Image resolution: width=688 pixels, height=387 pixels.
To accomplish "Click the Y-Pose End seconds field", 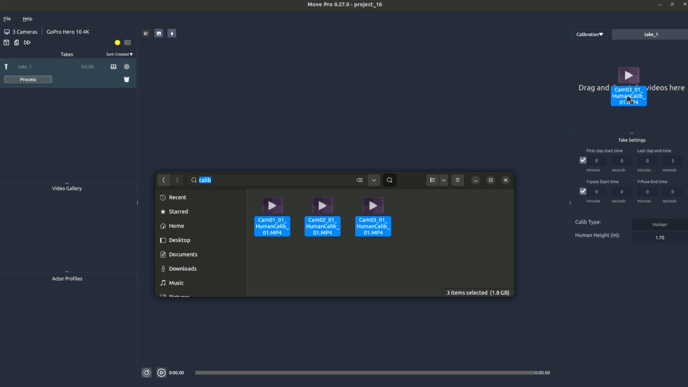I will click(x=672, y=192).
